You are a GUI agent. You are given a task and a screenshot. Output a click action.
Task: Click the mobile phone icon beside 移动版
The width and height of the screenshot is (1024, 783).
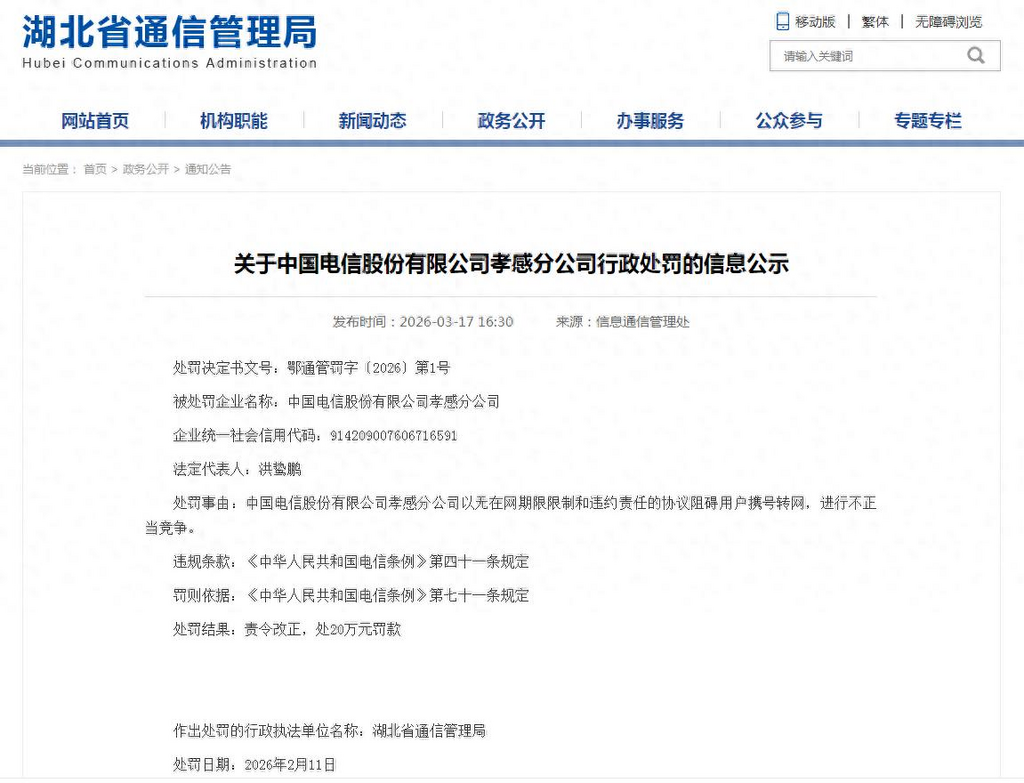click(x=782, y=21)
